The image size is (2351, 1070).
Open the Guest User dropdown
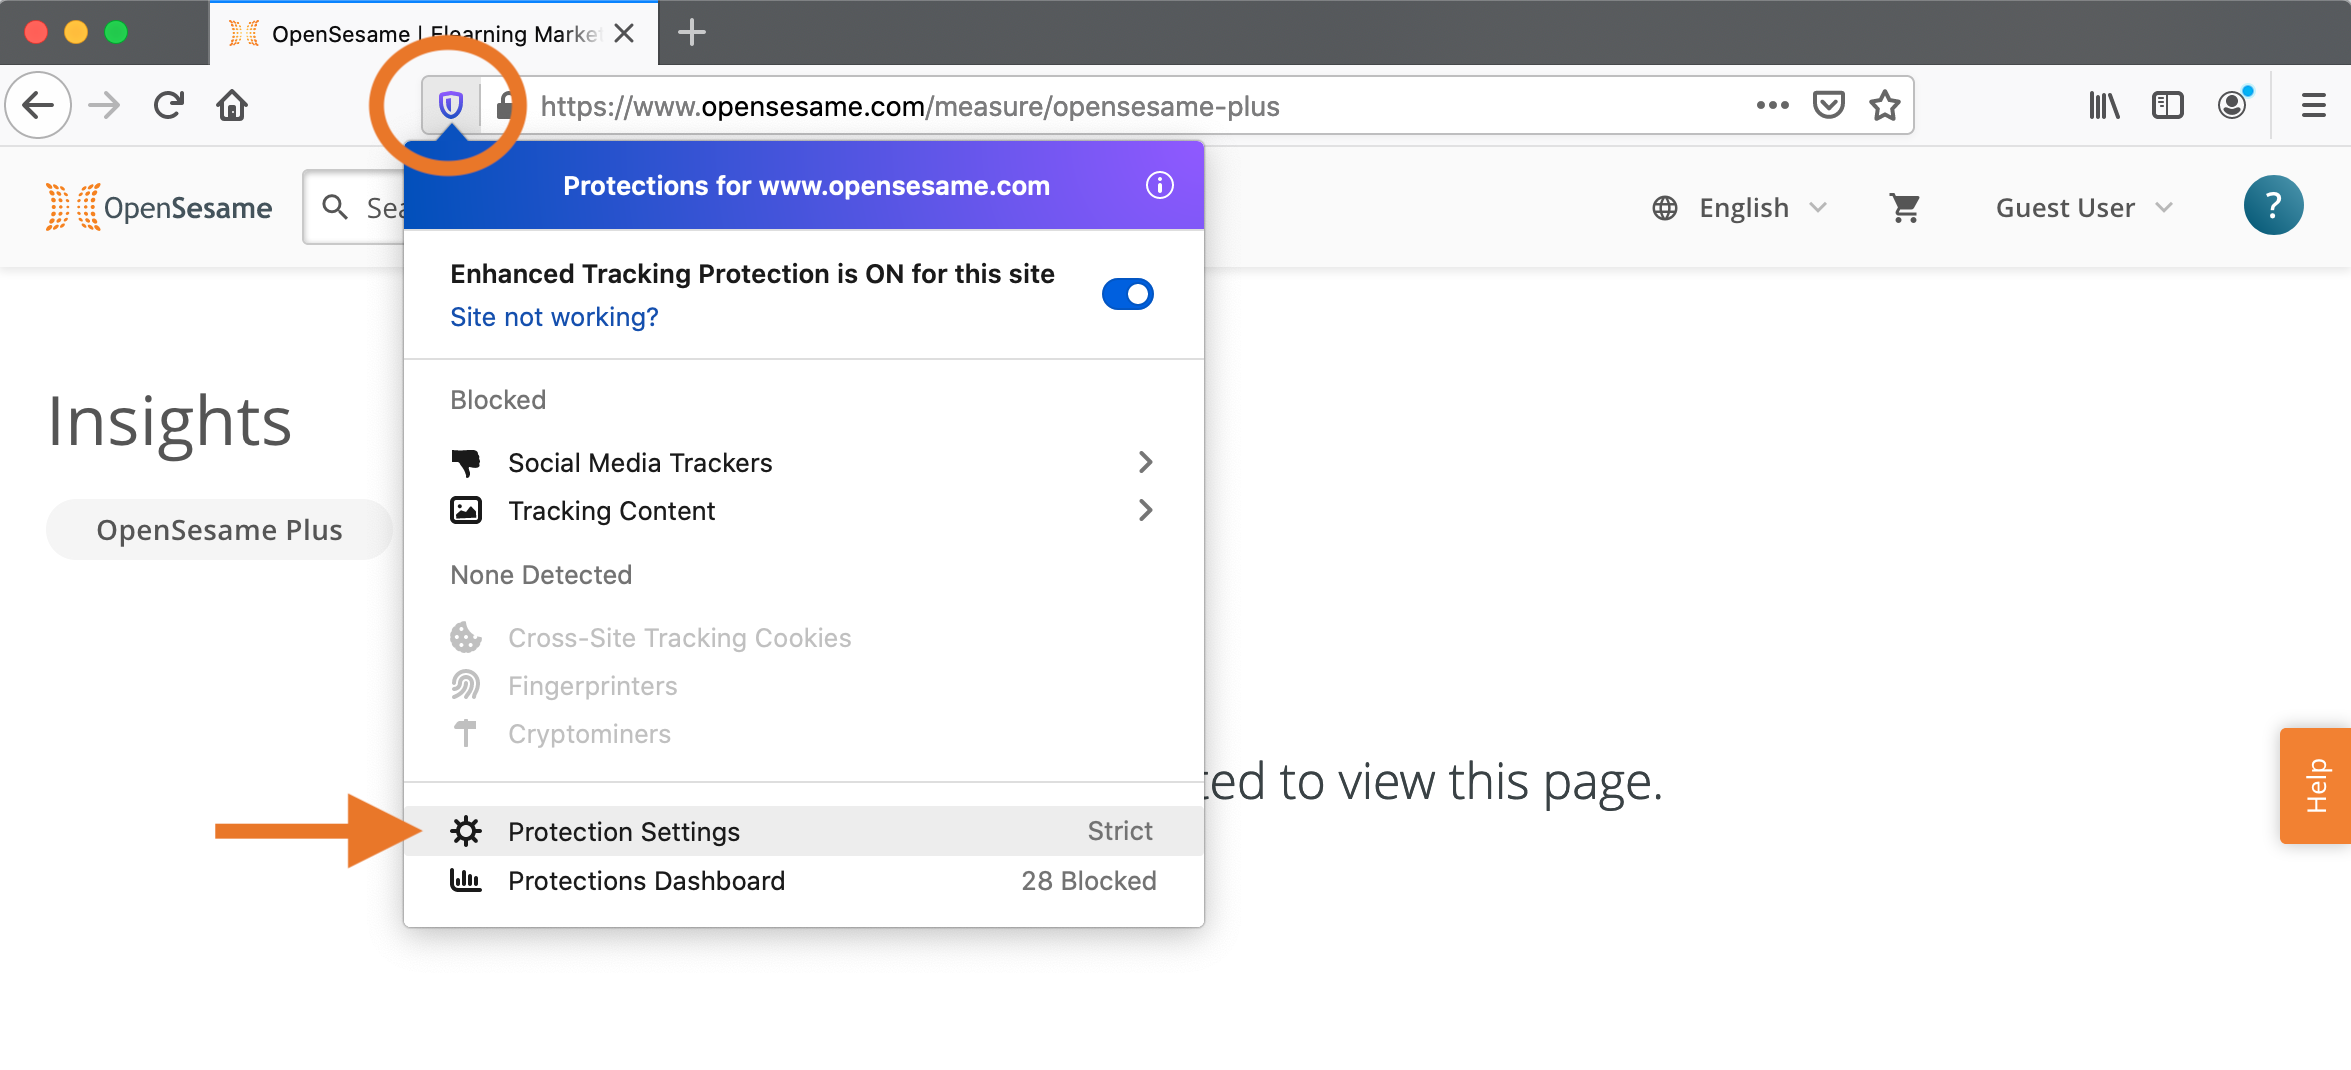[2084, 208]
